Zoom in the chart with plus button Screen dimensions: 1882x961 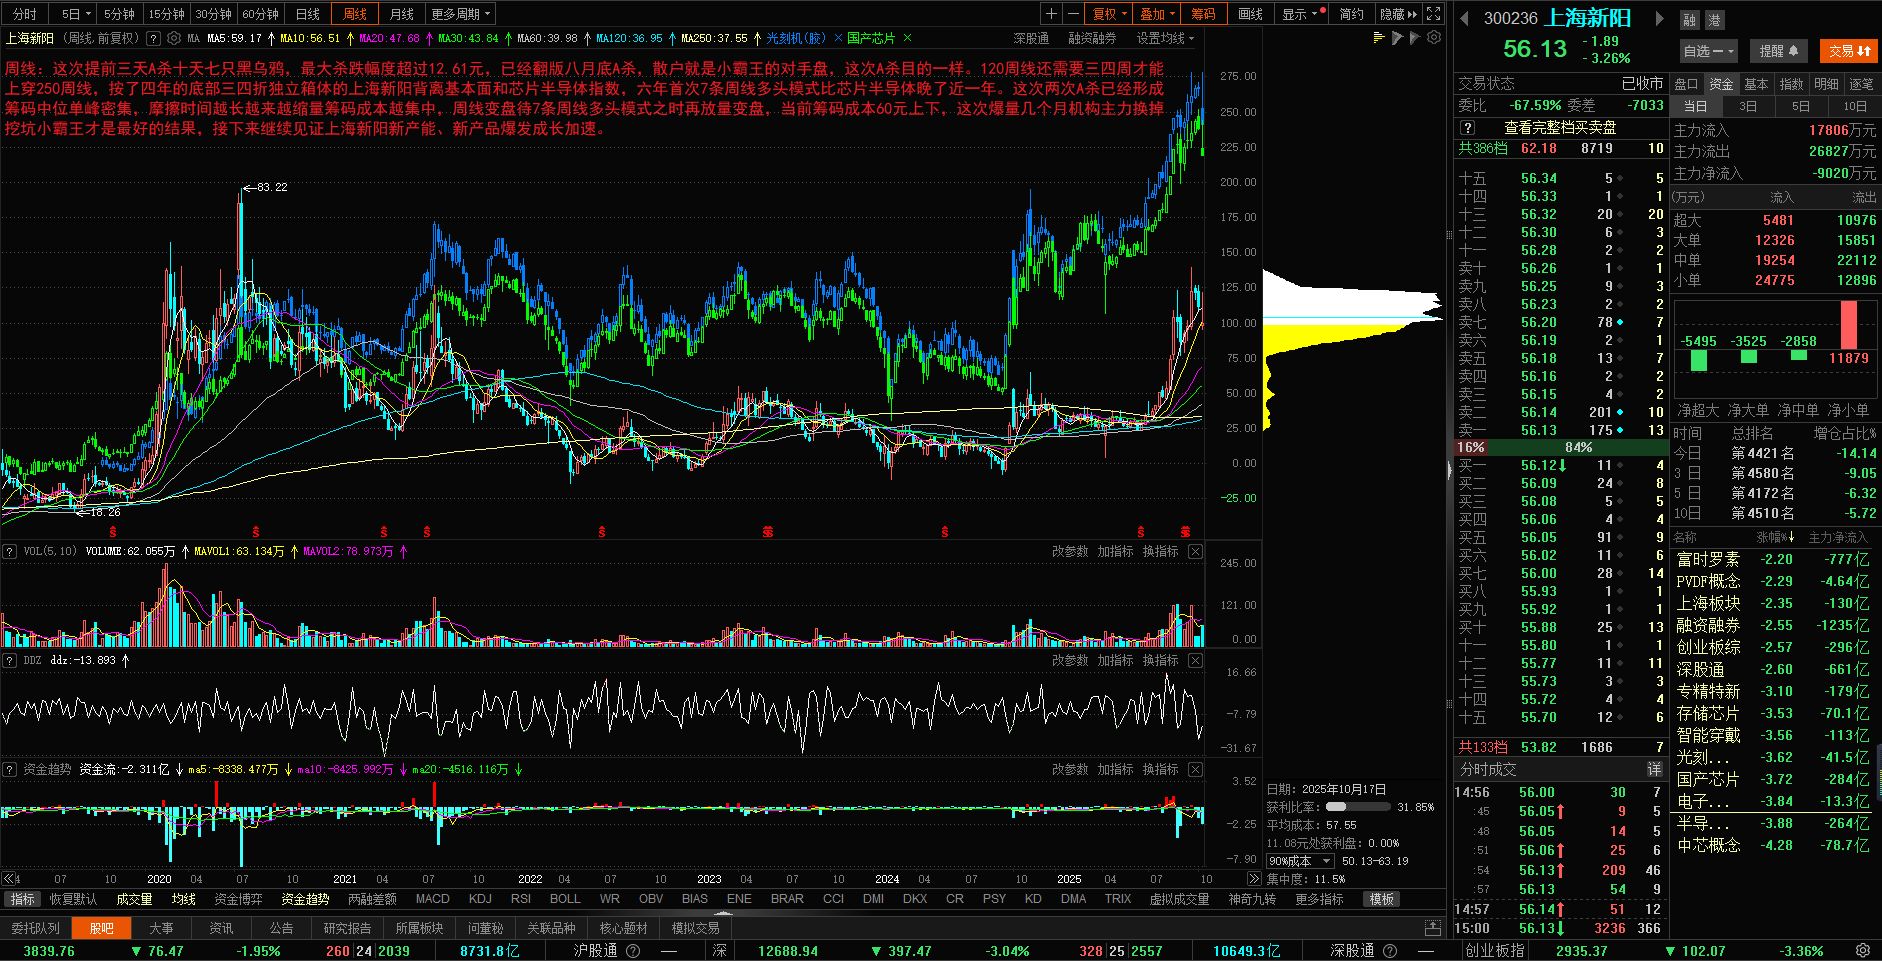click(x=1051, y=14)
